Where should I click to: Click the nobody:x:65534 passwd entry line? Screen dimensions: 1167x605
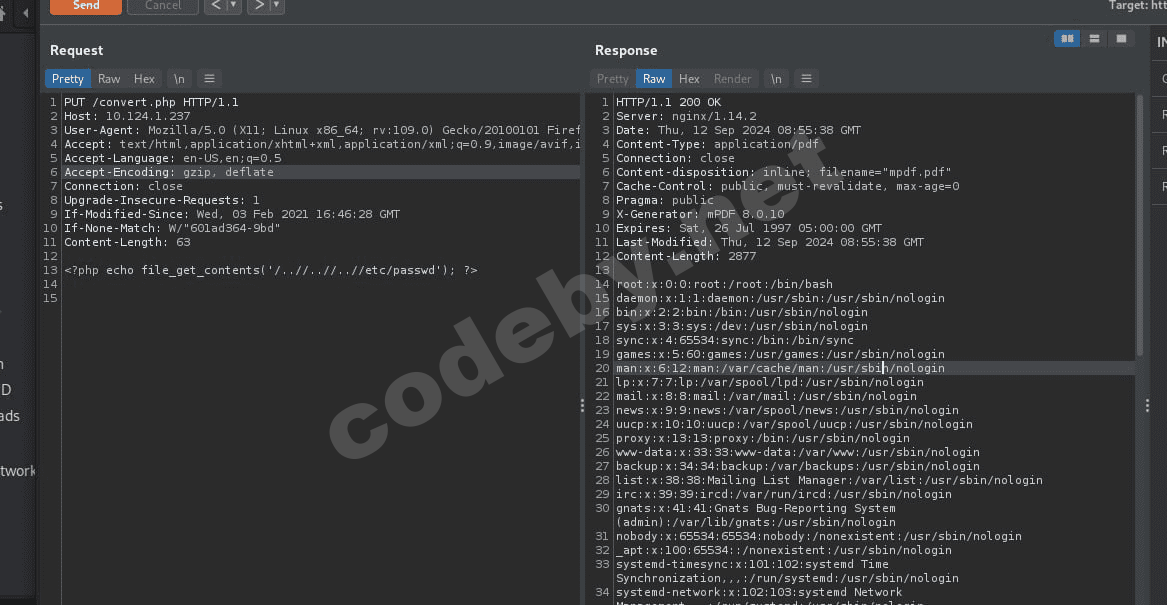click(x=819, y=536)
